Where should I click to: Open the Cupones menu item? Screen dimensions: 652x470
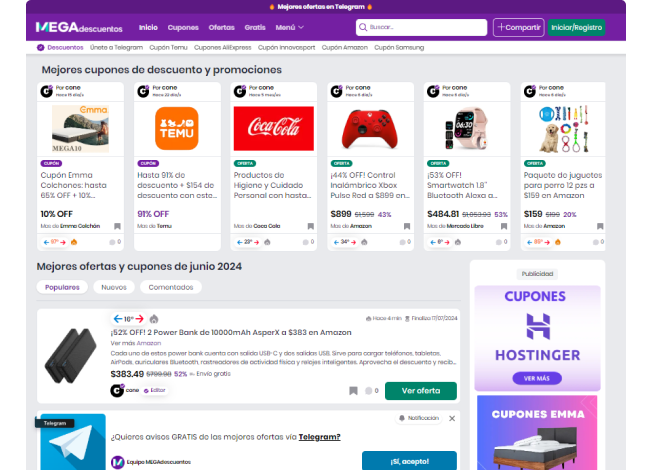pyautogui.click(x=183, y=28)
